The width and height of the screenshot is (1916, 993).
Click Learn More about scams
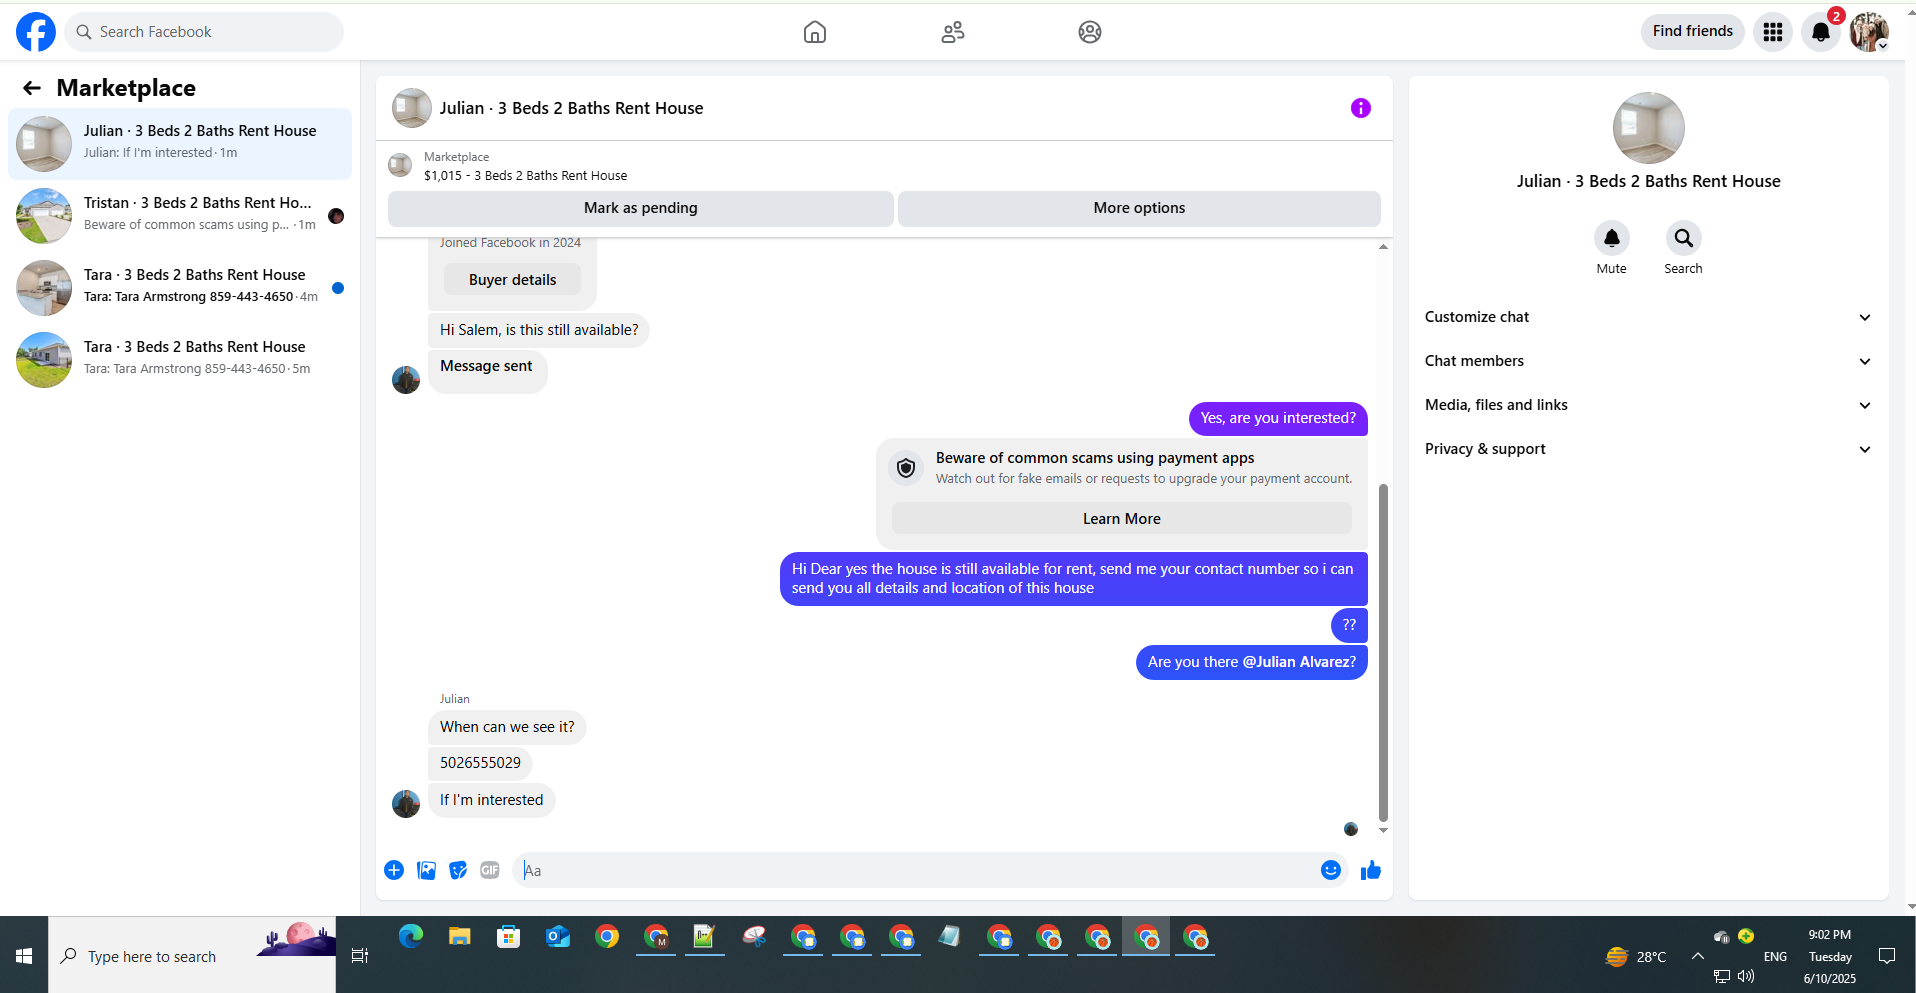pyautogui.click(x=1122, y=519)
